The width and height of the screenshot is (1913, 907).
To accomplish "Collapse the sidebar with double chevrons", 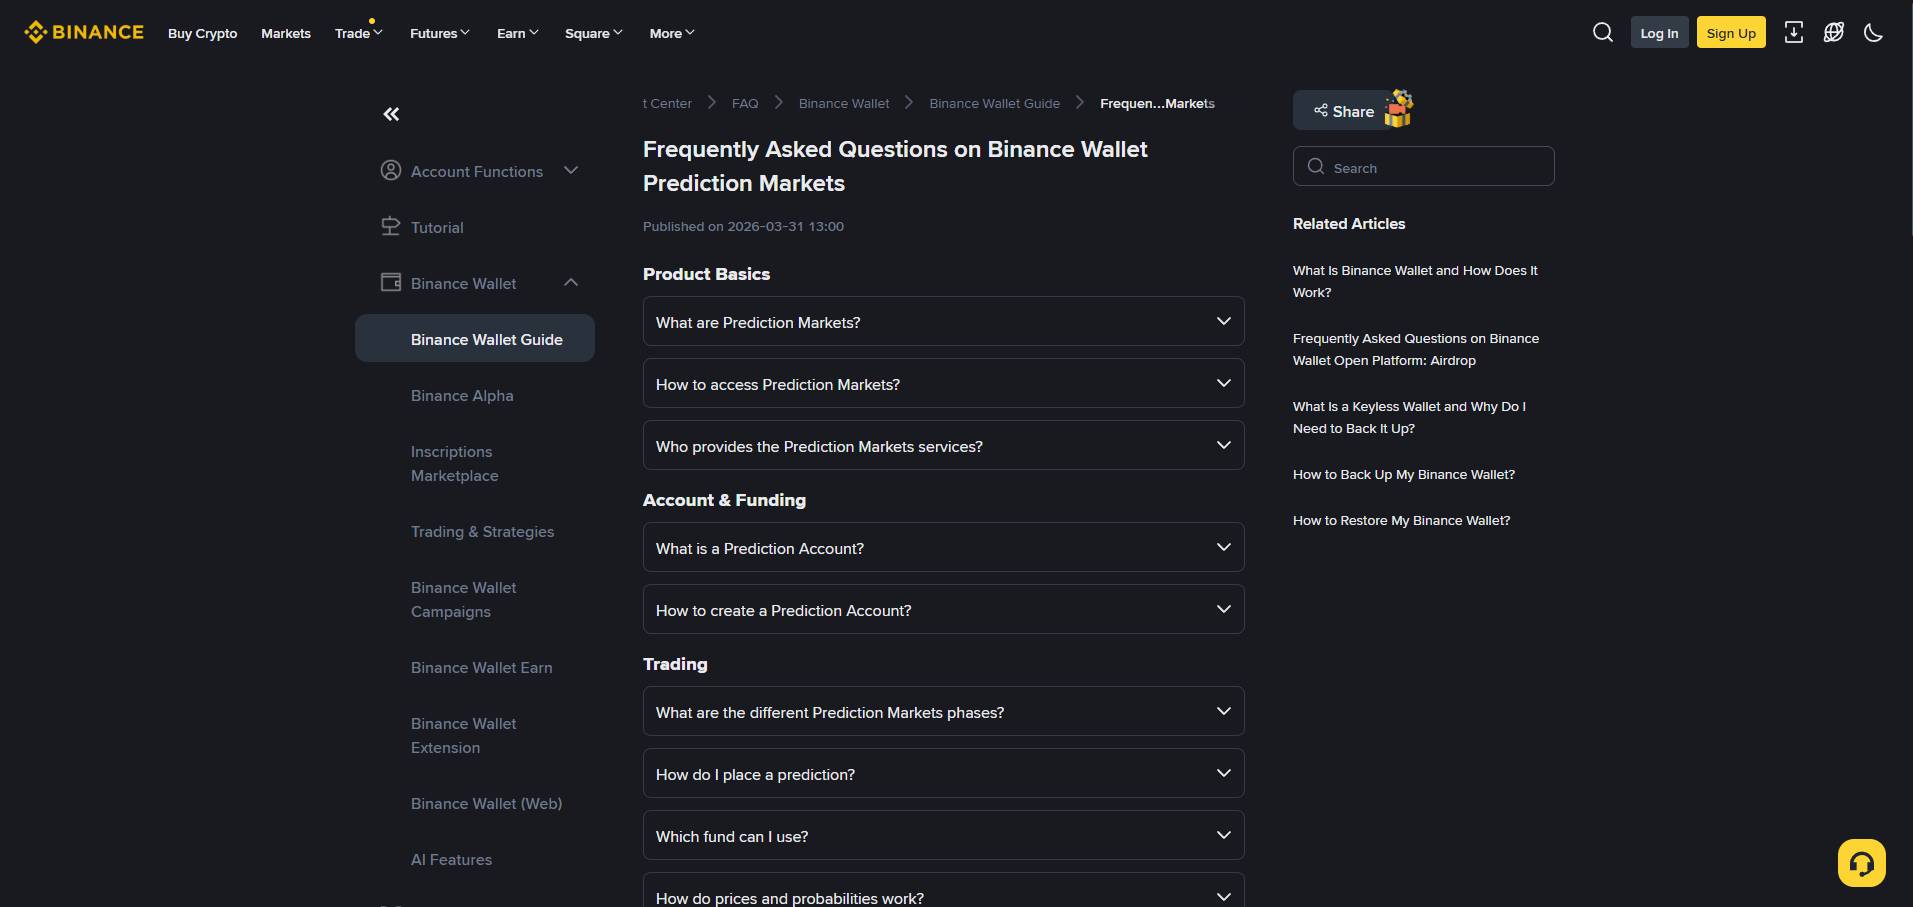I will tap(390, 114).
